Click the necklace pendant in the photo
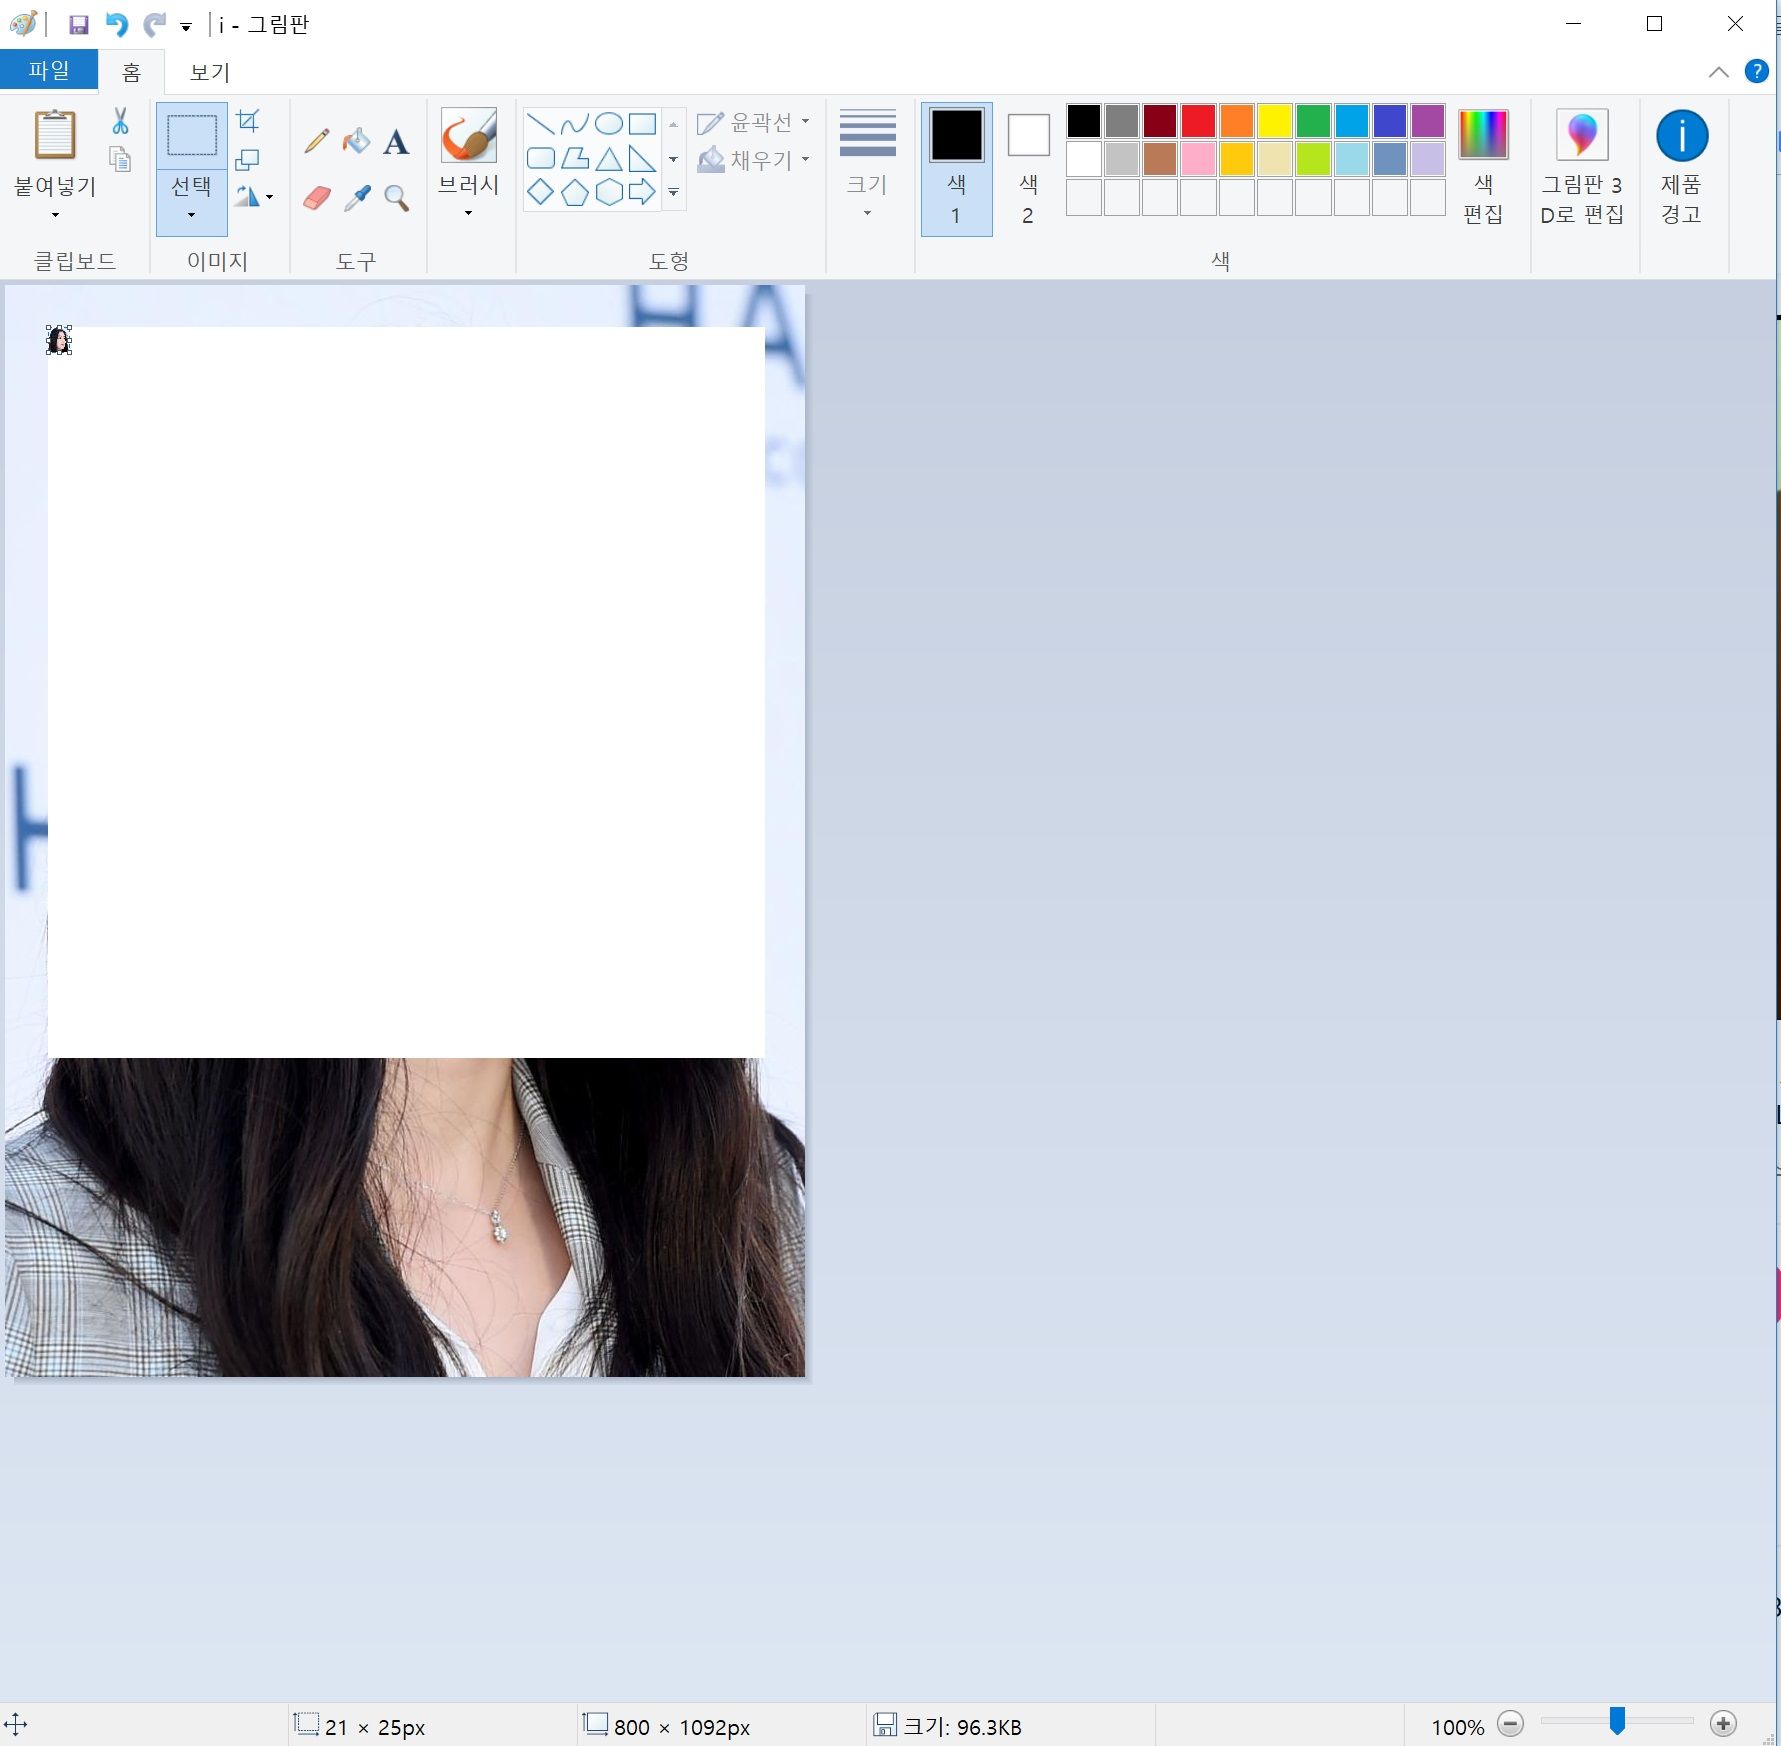 [x=499, y=1227]
